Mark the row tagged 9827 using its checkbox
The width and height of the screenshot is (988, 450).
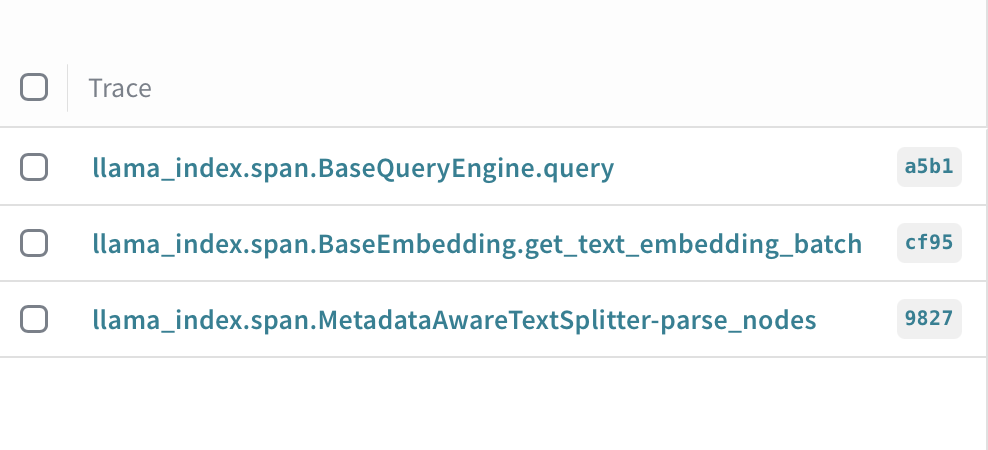click(34, 319)
